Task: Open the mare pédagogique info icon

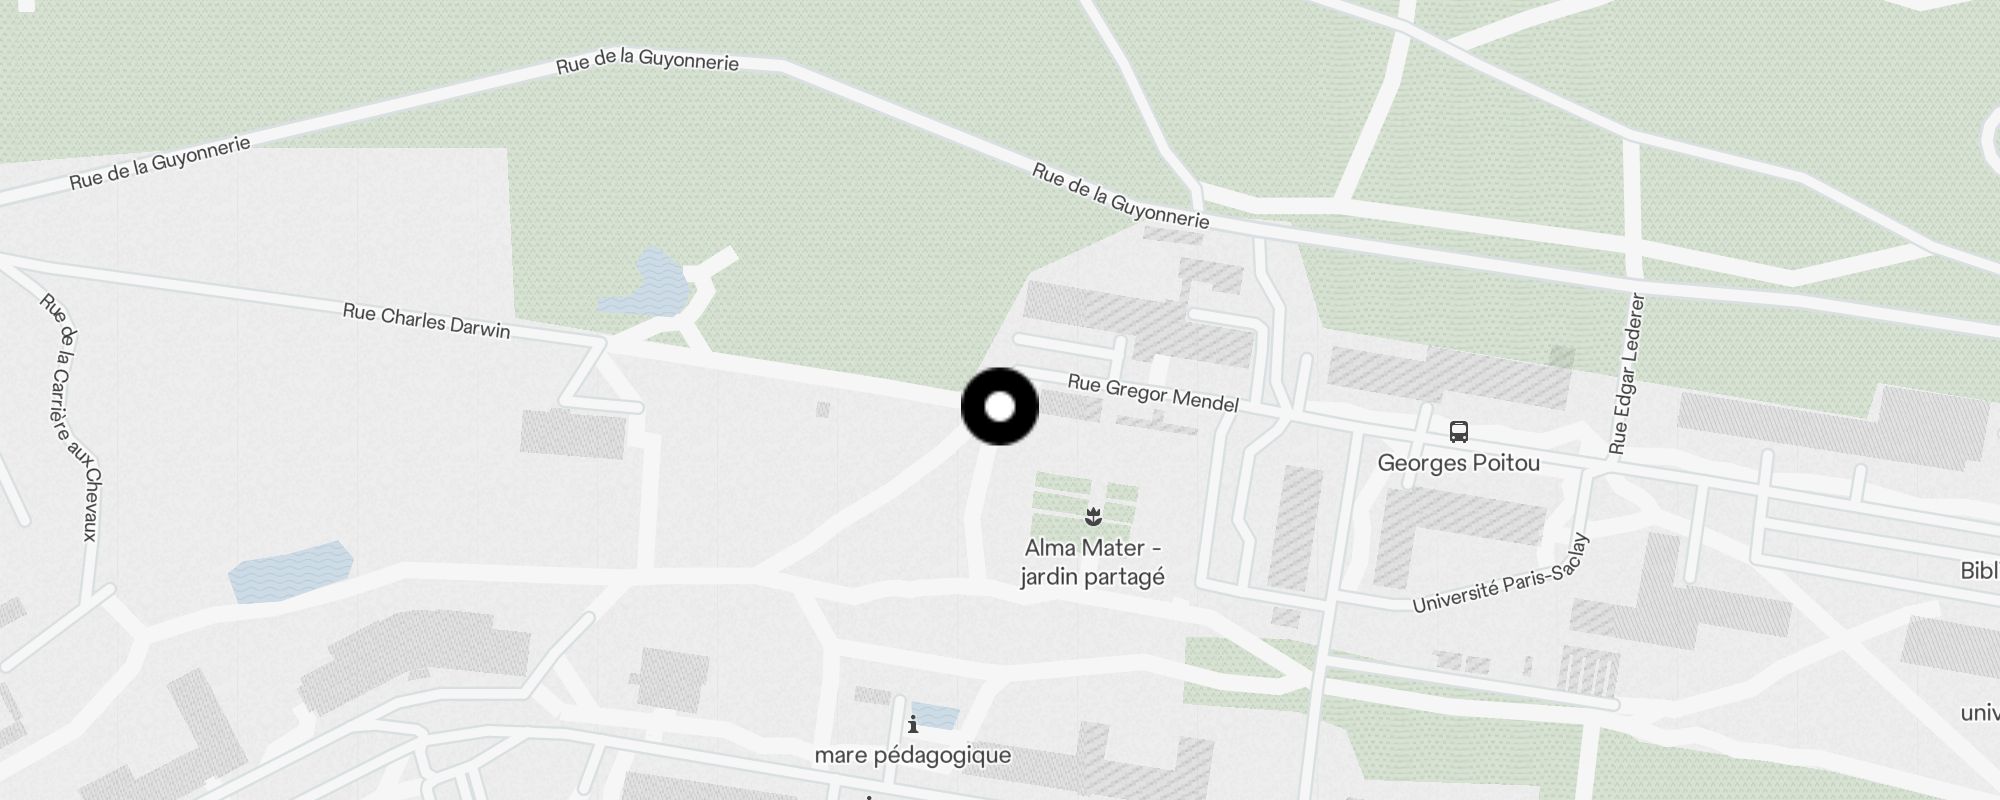Action: tap(913, 724)
